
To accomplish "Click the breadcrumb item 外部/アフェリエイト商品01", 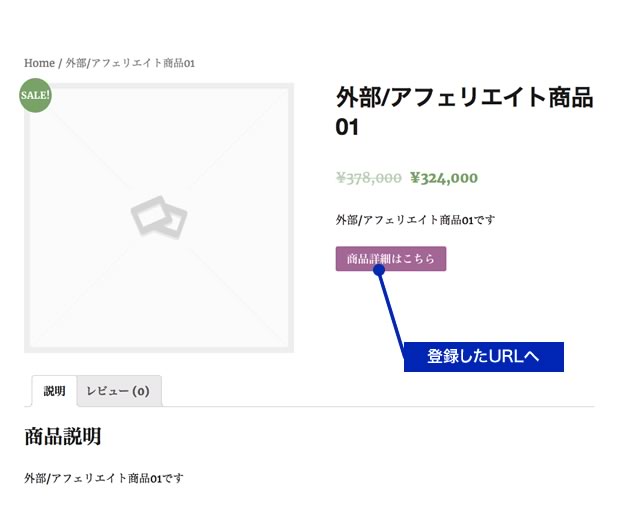I will (130, 63).
